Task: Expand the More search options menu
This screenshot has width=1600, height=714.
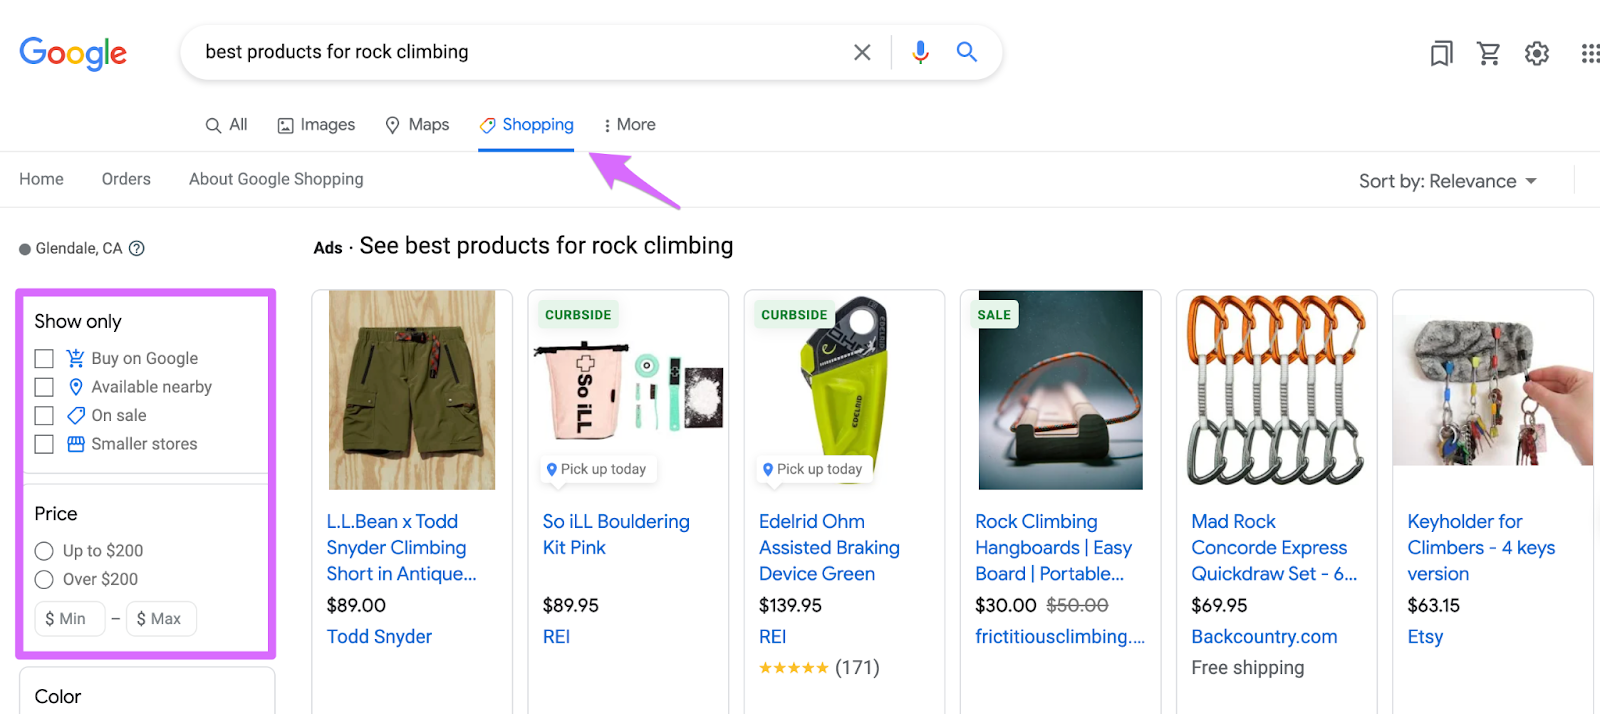Action: [629, 125]
